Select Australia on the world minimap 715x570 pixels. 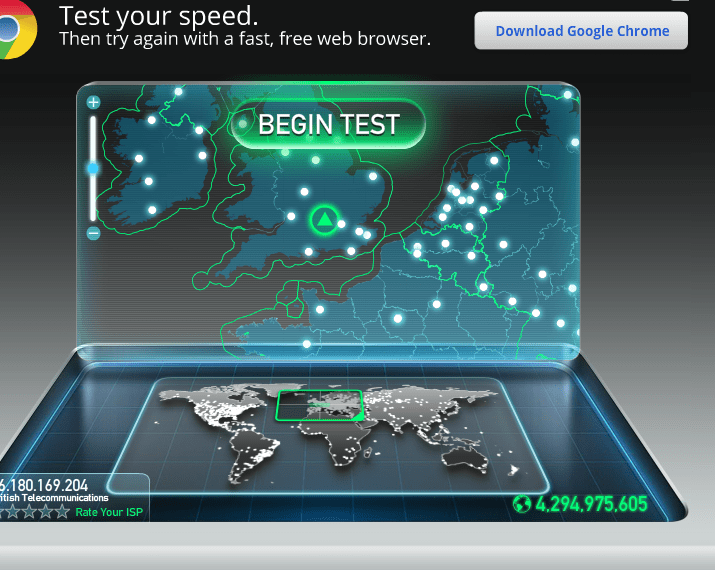pos(465,458)
